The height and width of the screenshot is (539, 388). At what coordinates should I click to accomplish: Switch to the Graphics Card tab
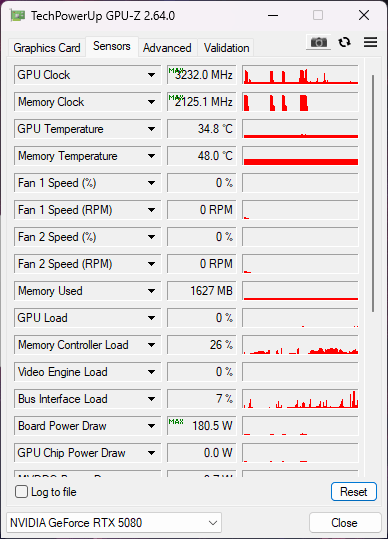click(47, 48)
